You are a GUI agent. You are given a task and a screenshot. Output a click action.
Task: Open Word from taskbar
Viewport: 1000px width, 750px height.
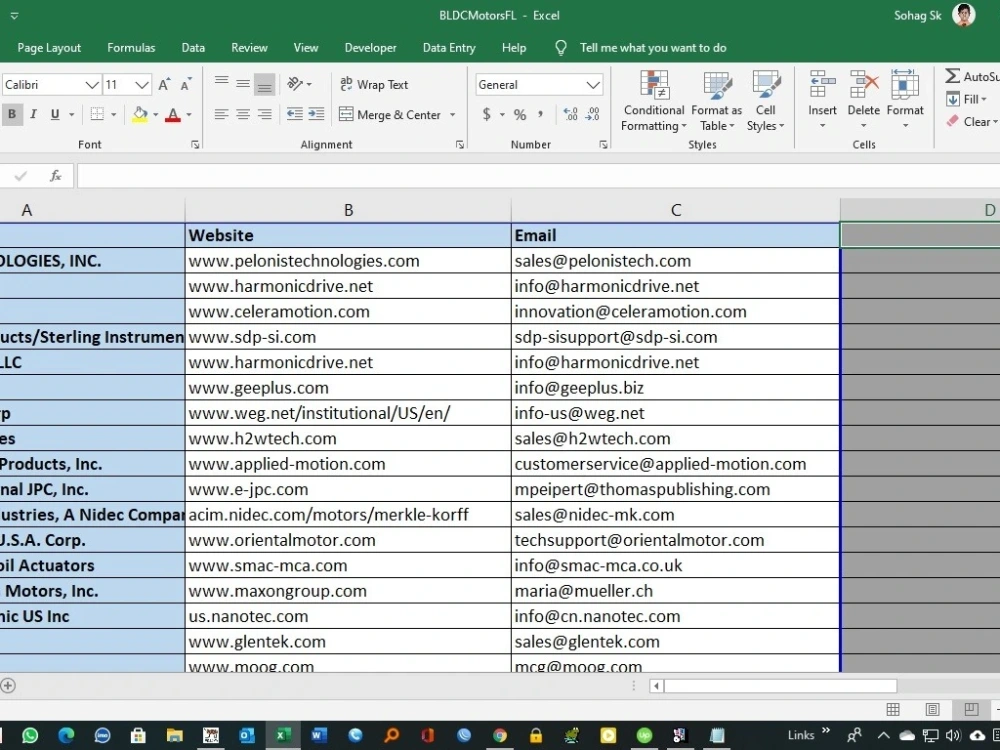[318, 735]
